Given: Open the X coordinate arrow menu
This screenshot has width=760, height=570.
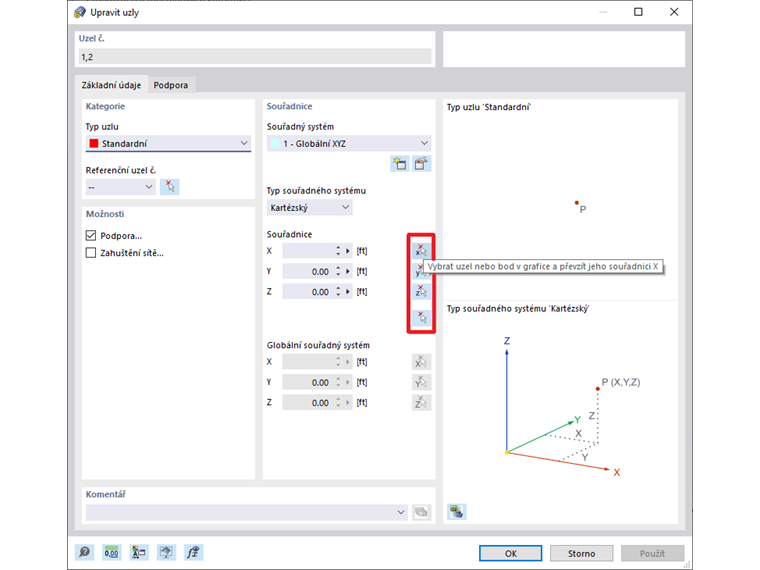Looking at the screenshot, I should tap(348, 251).
